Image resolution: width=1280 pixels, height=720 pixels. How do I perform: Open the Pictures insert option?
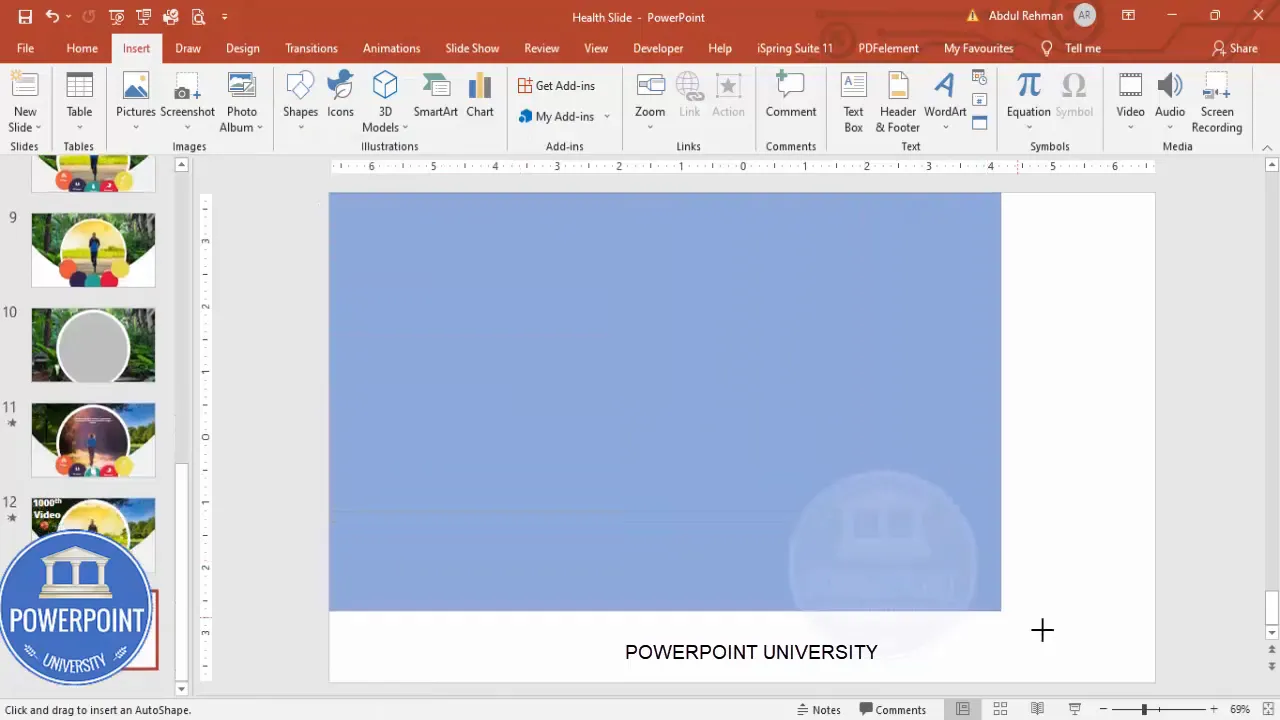(135, 102)
